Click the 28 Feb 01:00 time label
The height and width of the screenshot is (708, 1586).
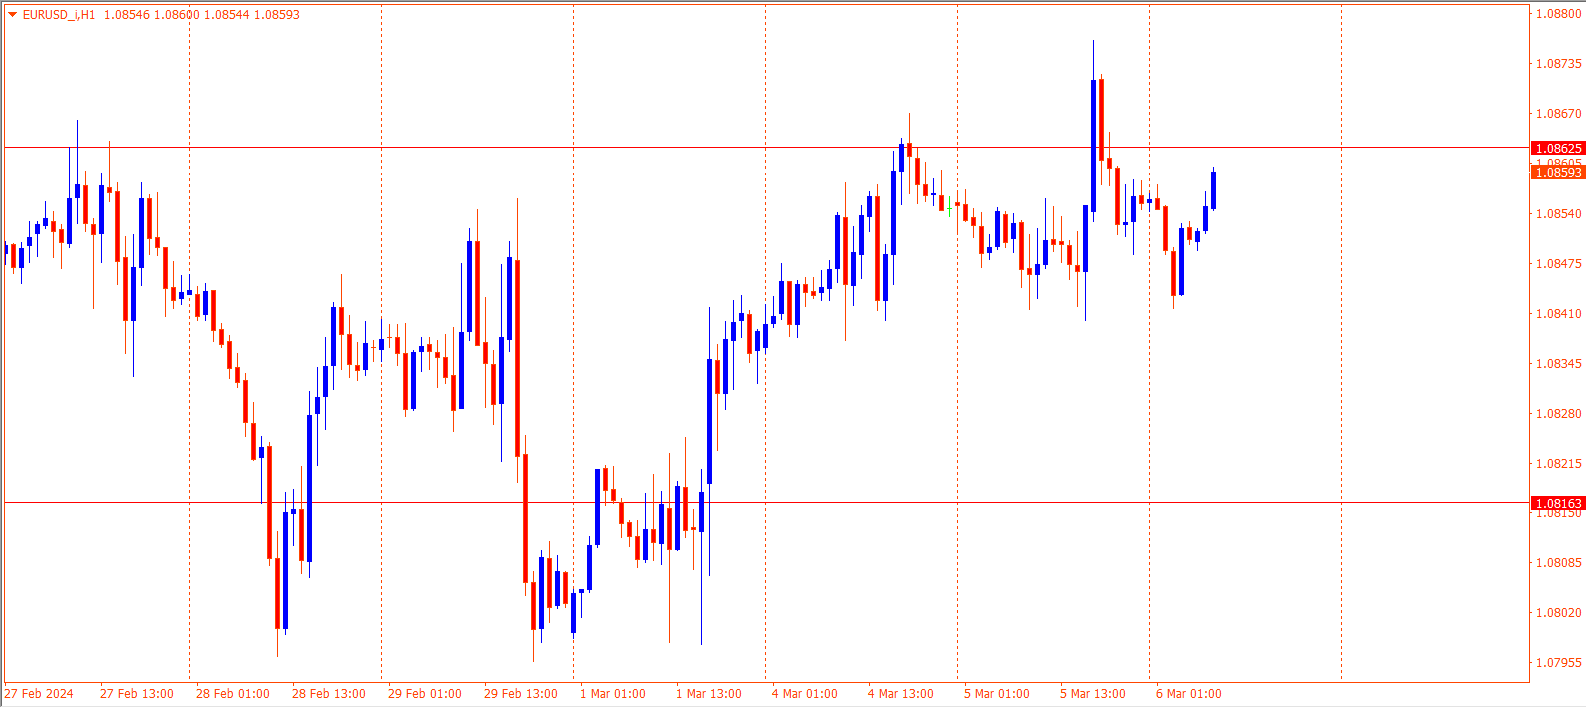[233, 694]
